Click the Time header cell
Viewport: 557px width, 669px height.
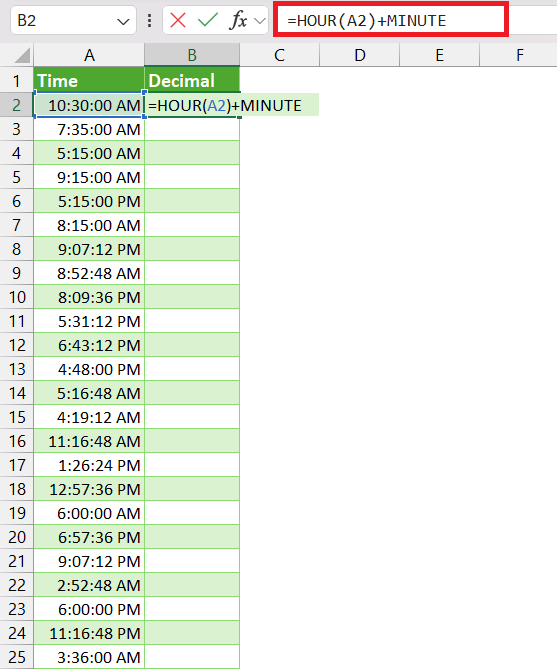(x=89, y=80)
